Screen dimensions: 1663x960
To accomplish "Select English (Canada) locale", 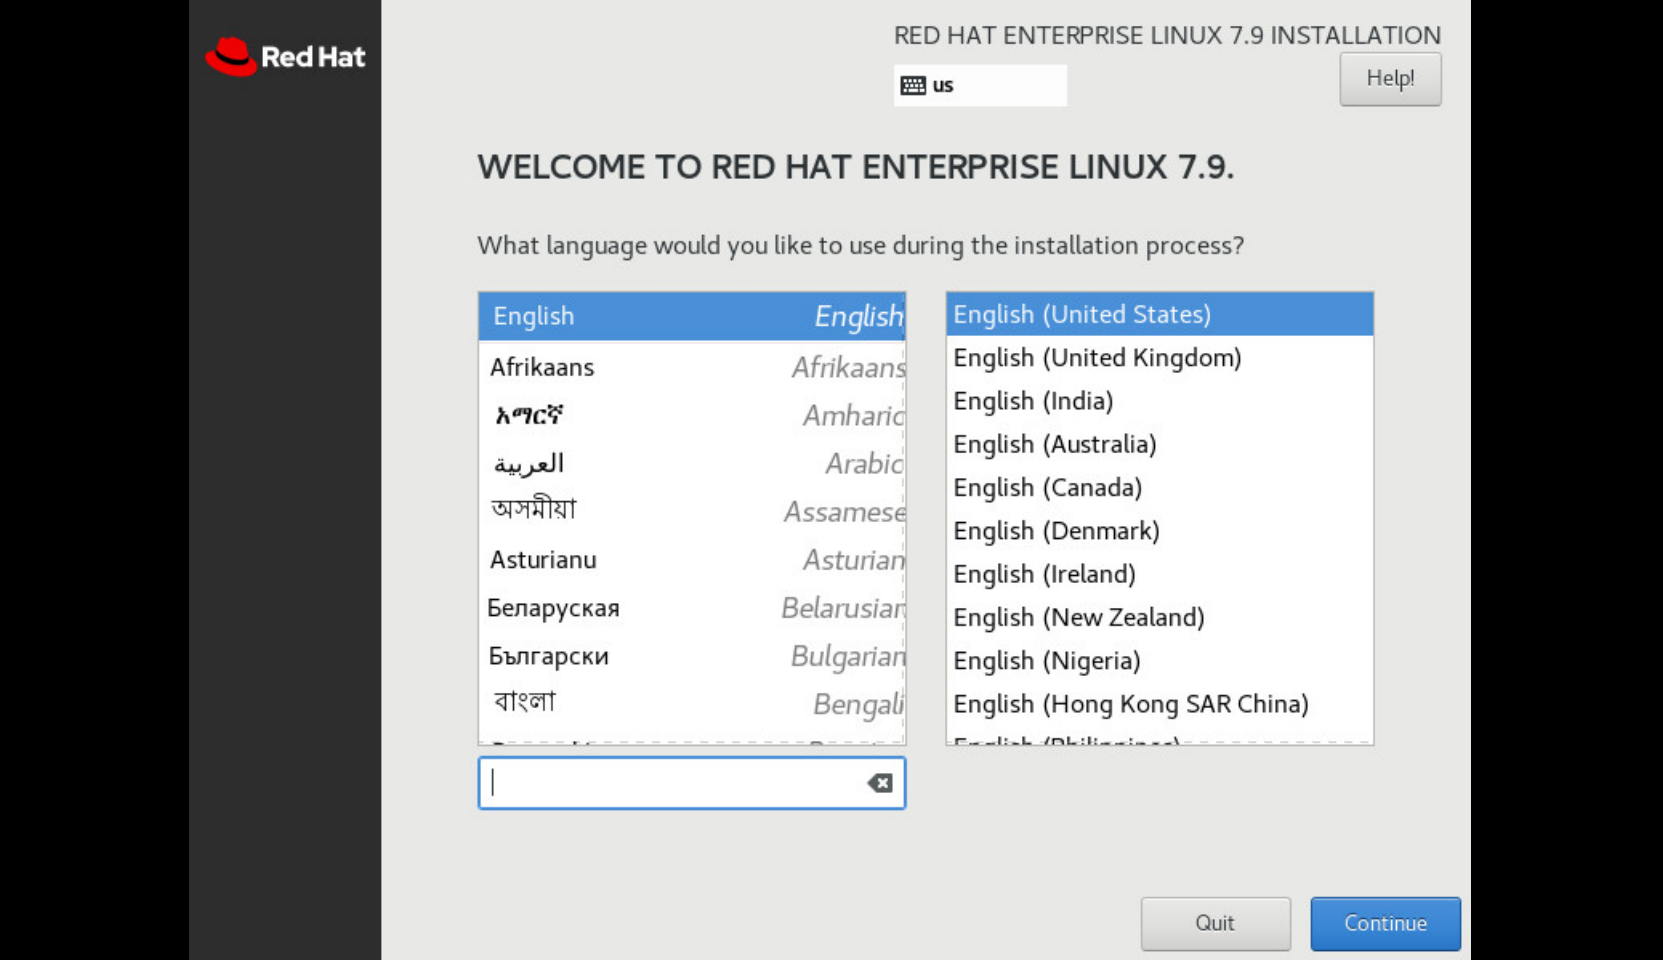I will [1160, 488].
